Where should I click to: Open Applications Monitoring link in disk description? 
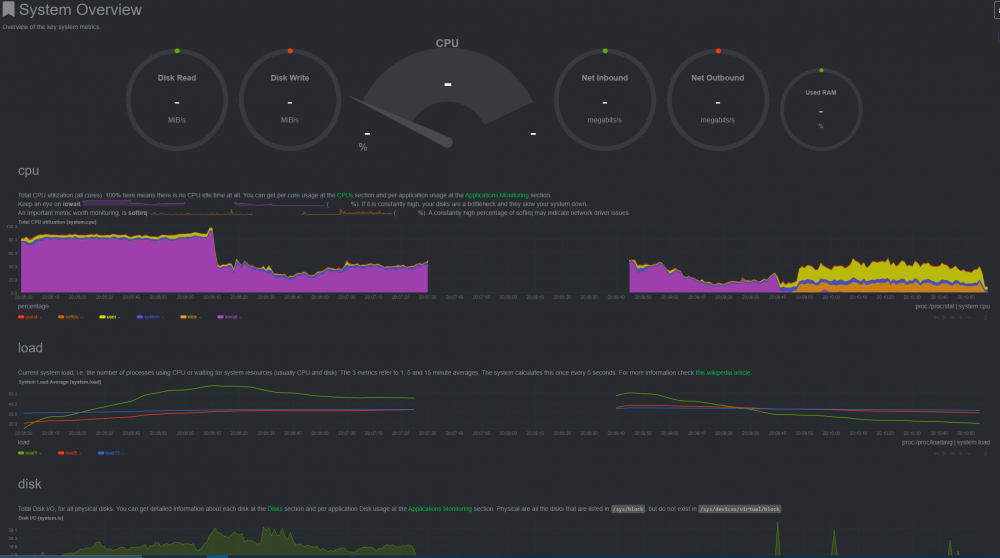click(440, 509)
